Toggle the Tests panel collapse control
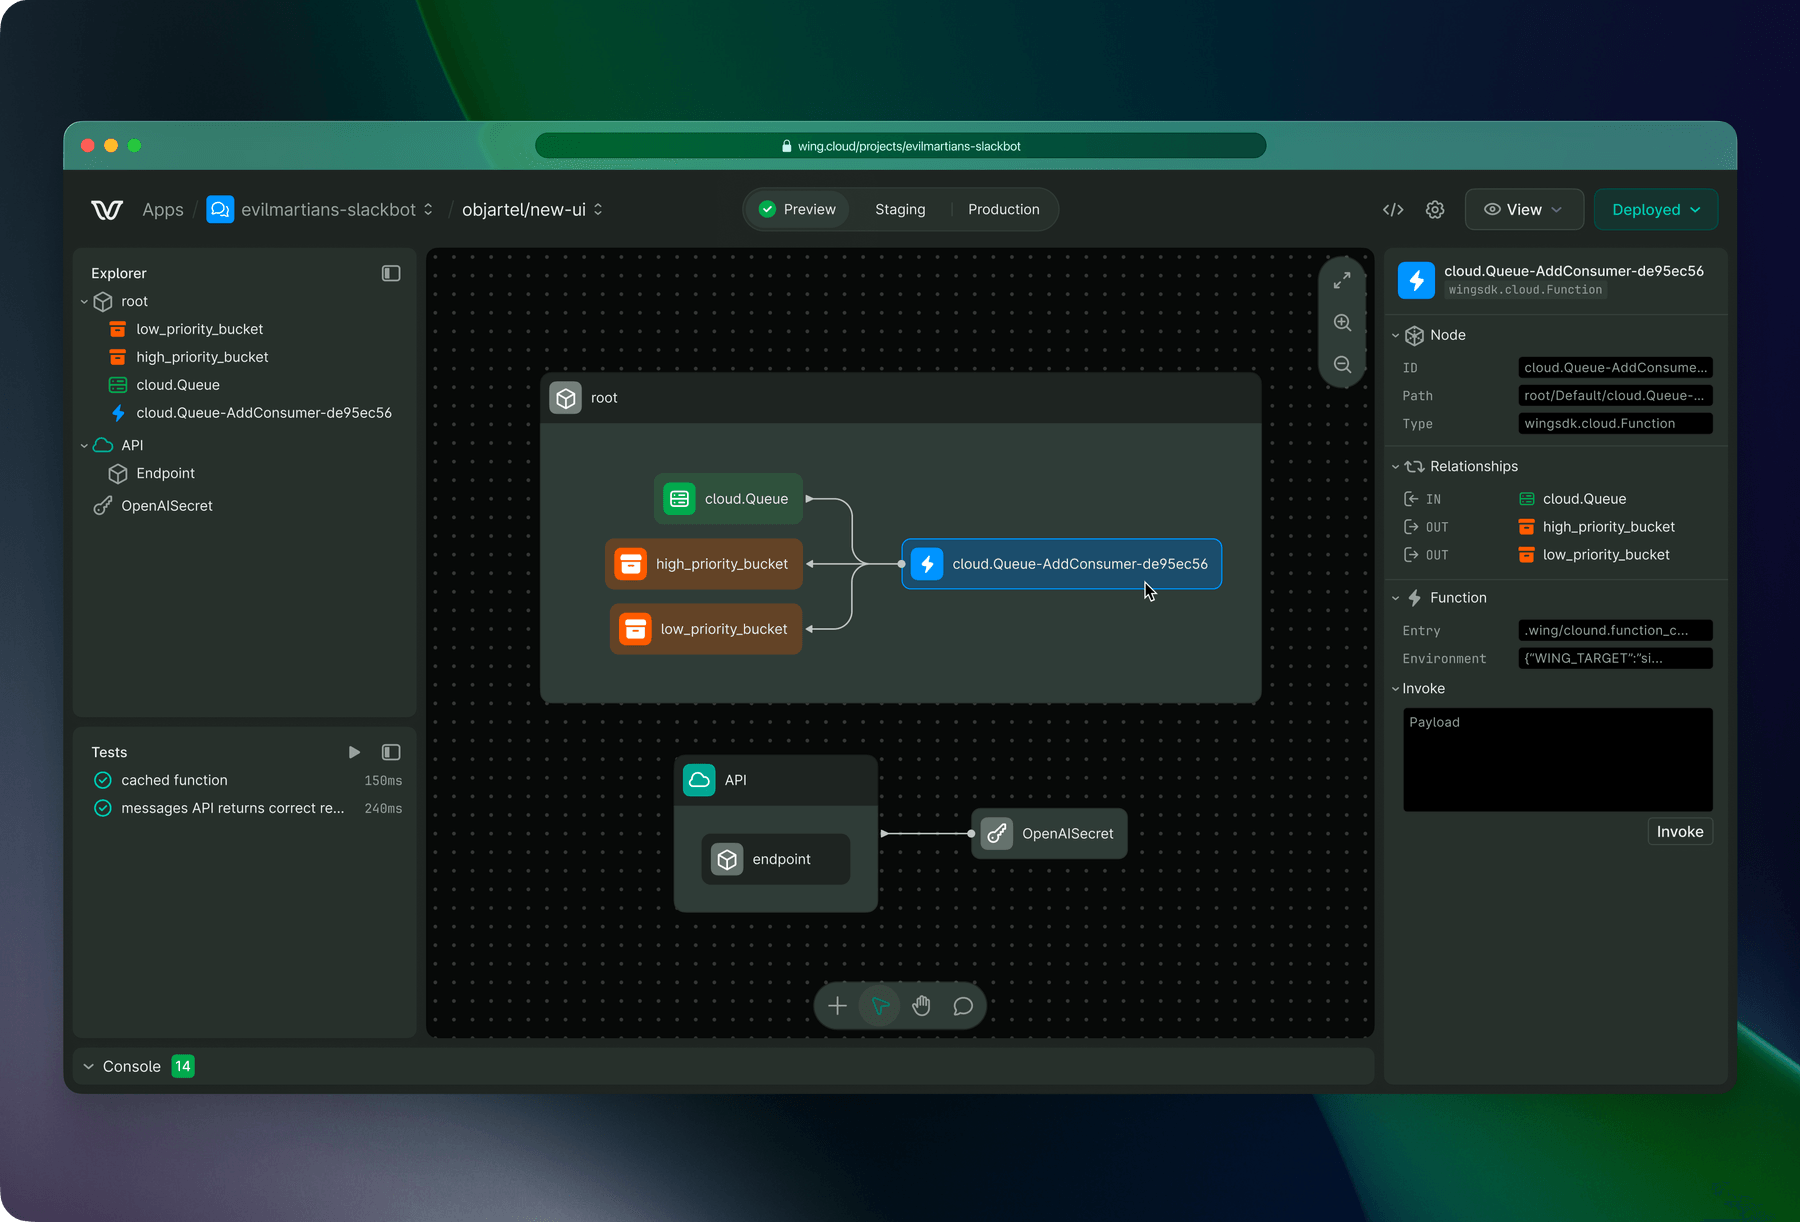 pyautogui.click(x=390, y=751)
